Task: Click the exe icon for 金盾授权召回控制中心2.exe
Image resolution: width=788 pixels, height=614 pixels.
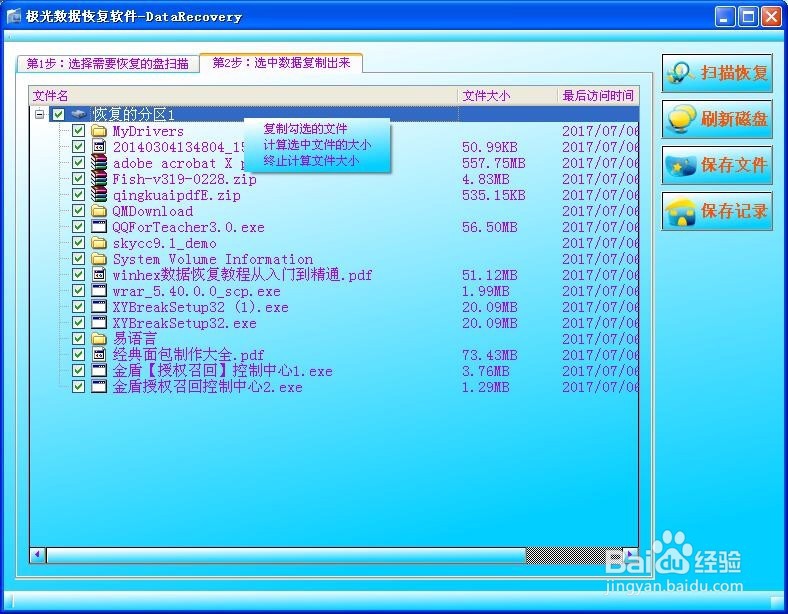Action: [99, 387]
